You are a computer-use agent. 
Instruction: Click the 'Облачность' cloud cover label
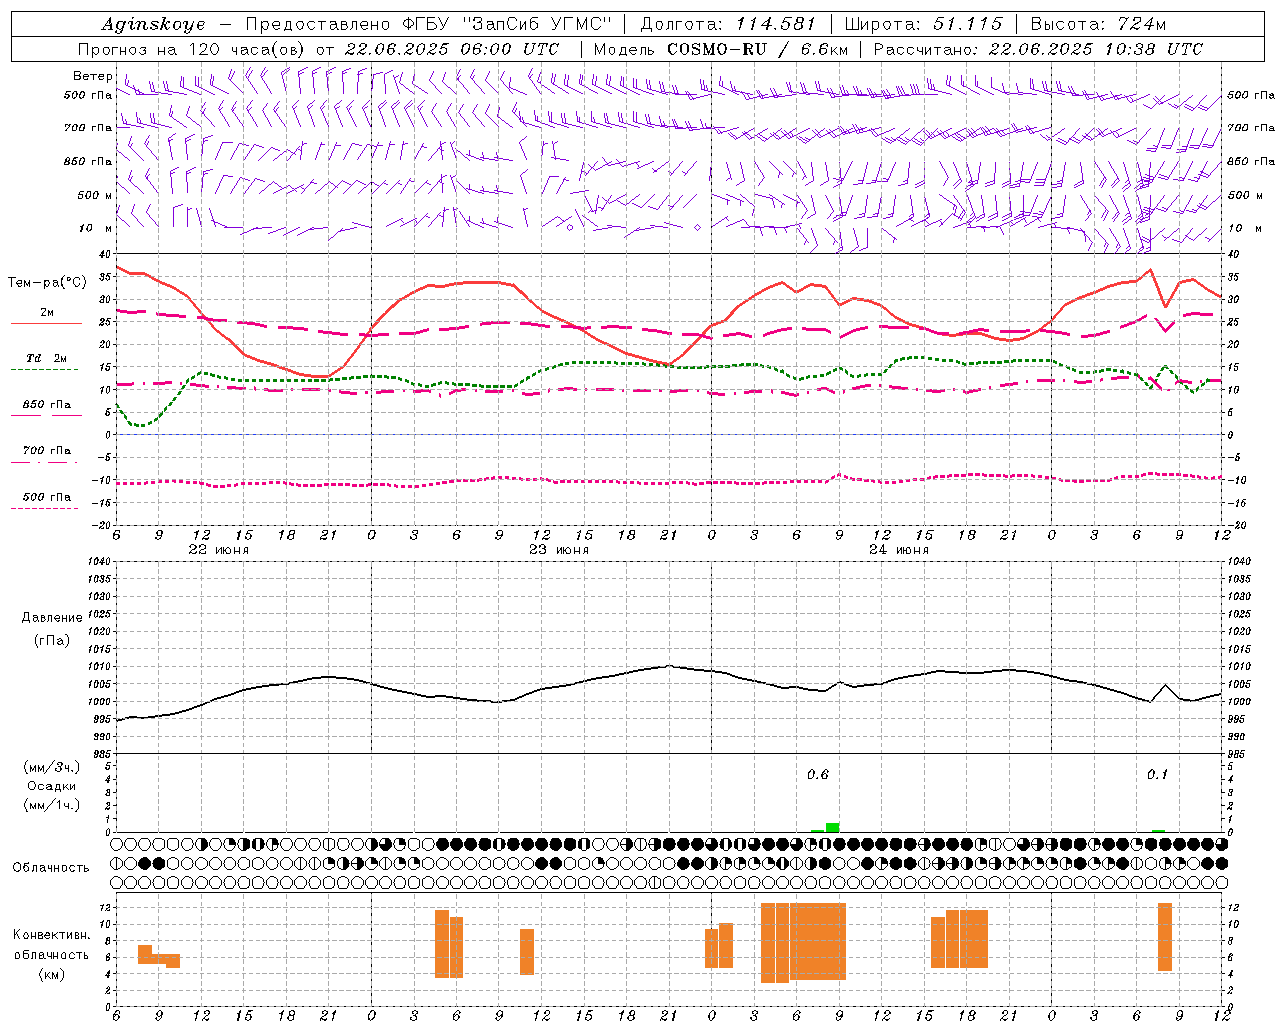[51, 867]
